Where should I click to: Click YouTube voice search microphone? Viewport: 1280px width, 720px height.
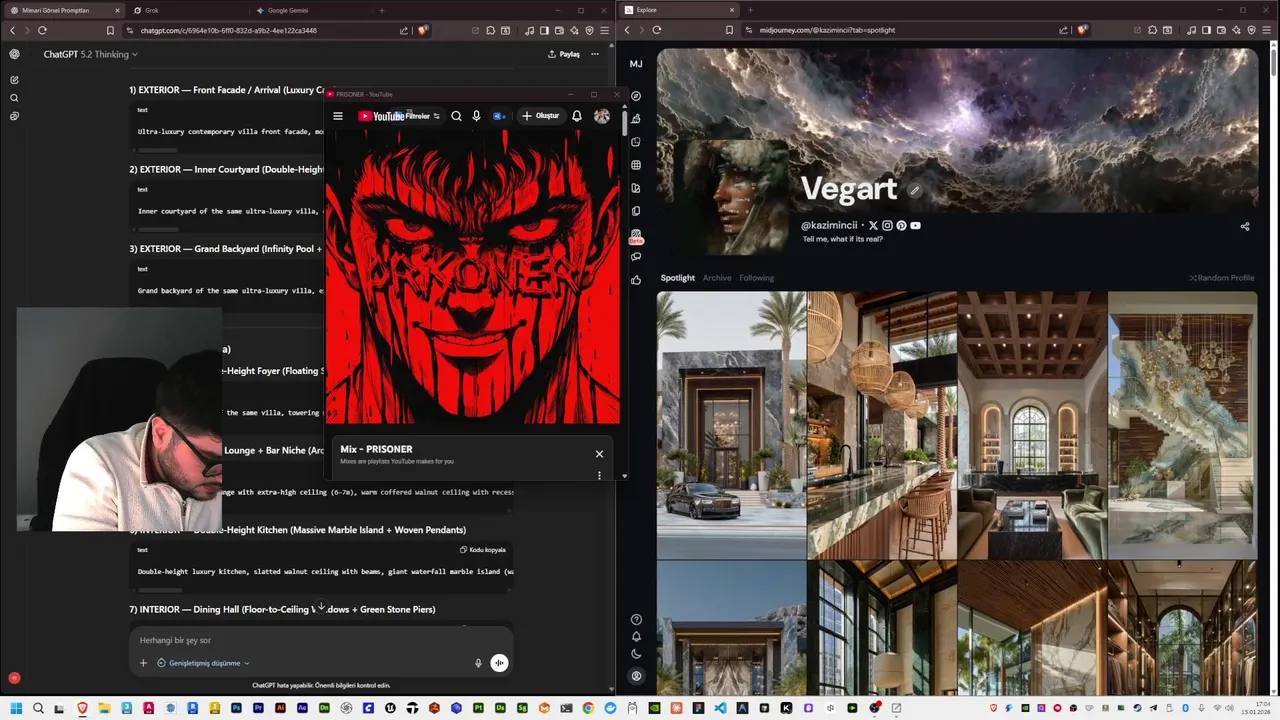[x=476, y=116]
